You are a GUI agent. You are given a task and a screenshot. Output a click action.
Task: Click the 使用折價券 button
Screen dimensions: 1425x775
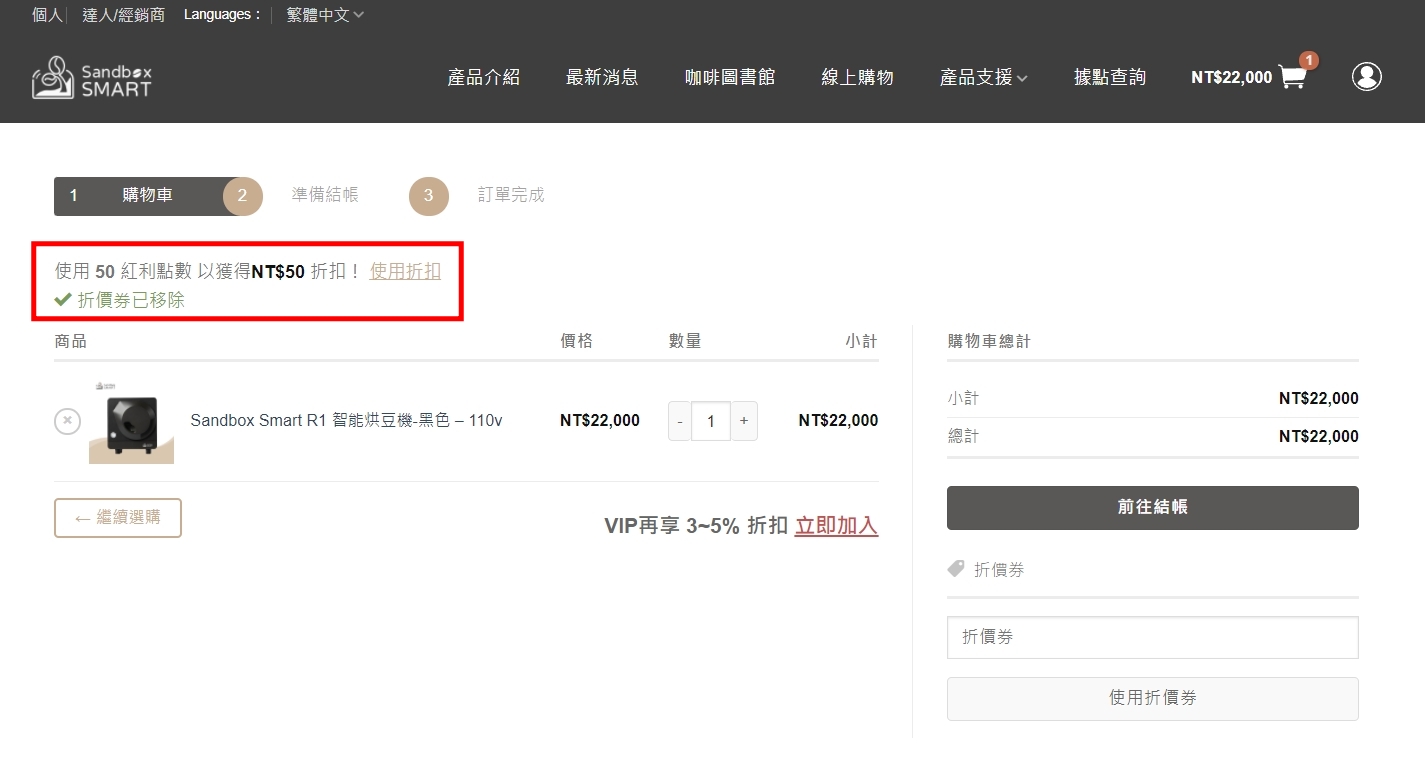1153,699
